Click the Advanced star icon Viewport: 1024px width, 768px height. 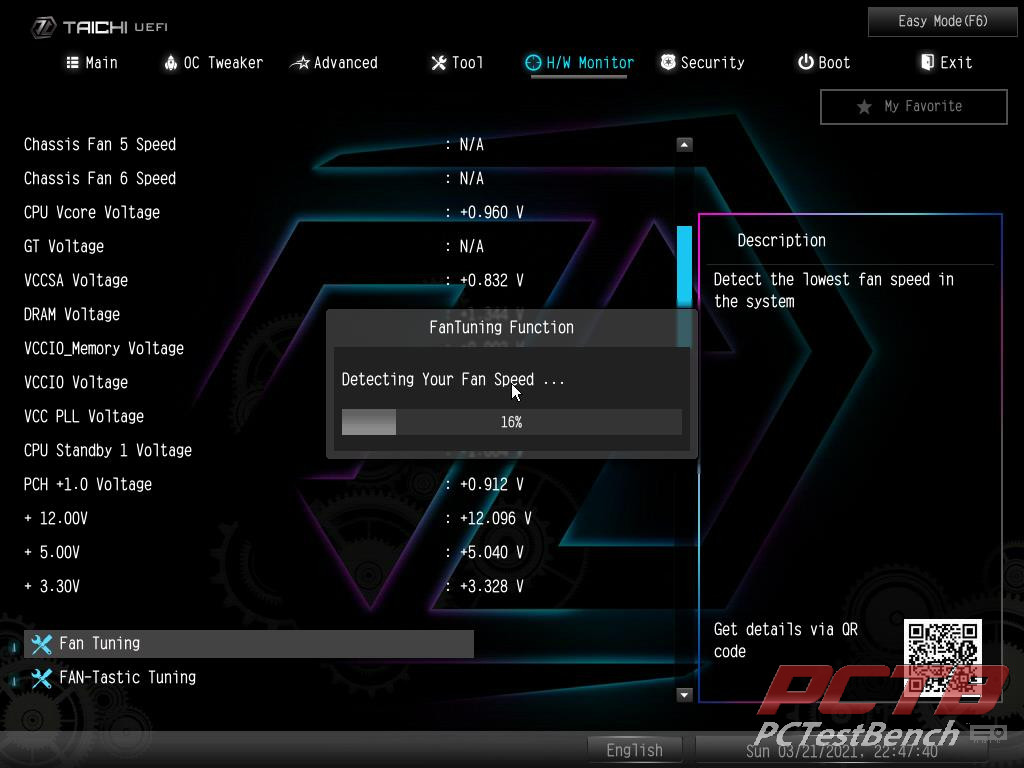click(300, 63)
